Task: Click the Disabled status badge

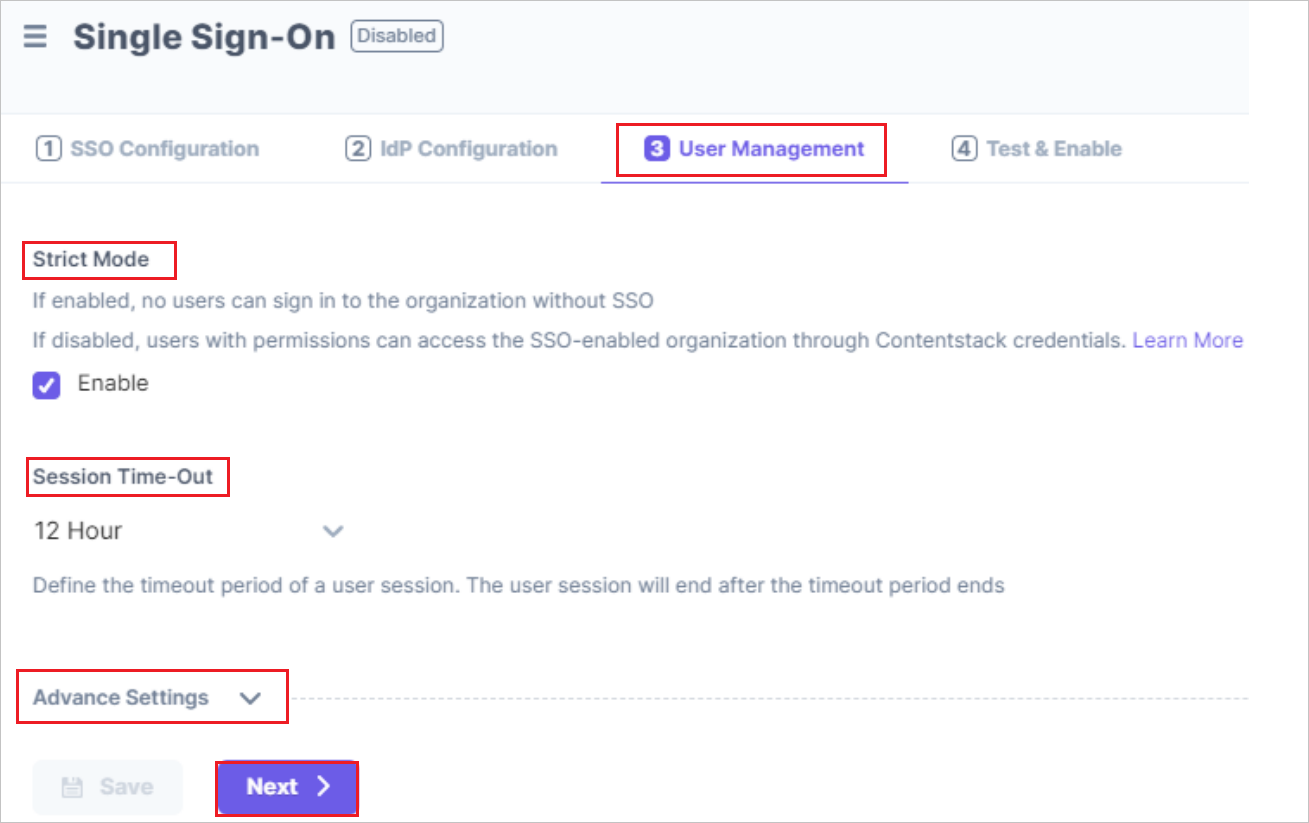Action: (396, 36)
